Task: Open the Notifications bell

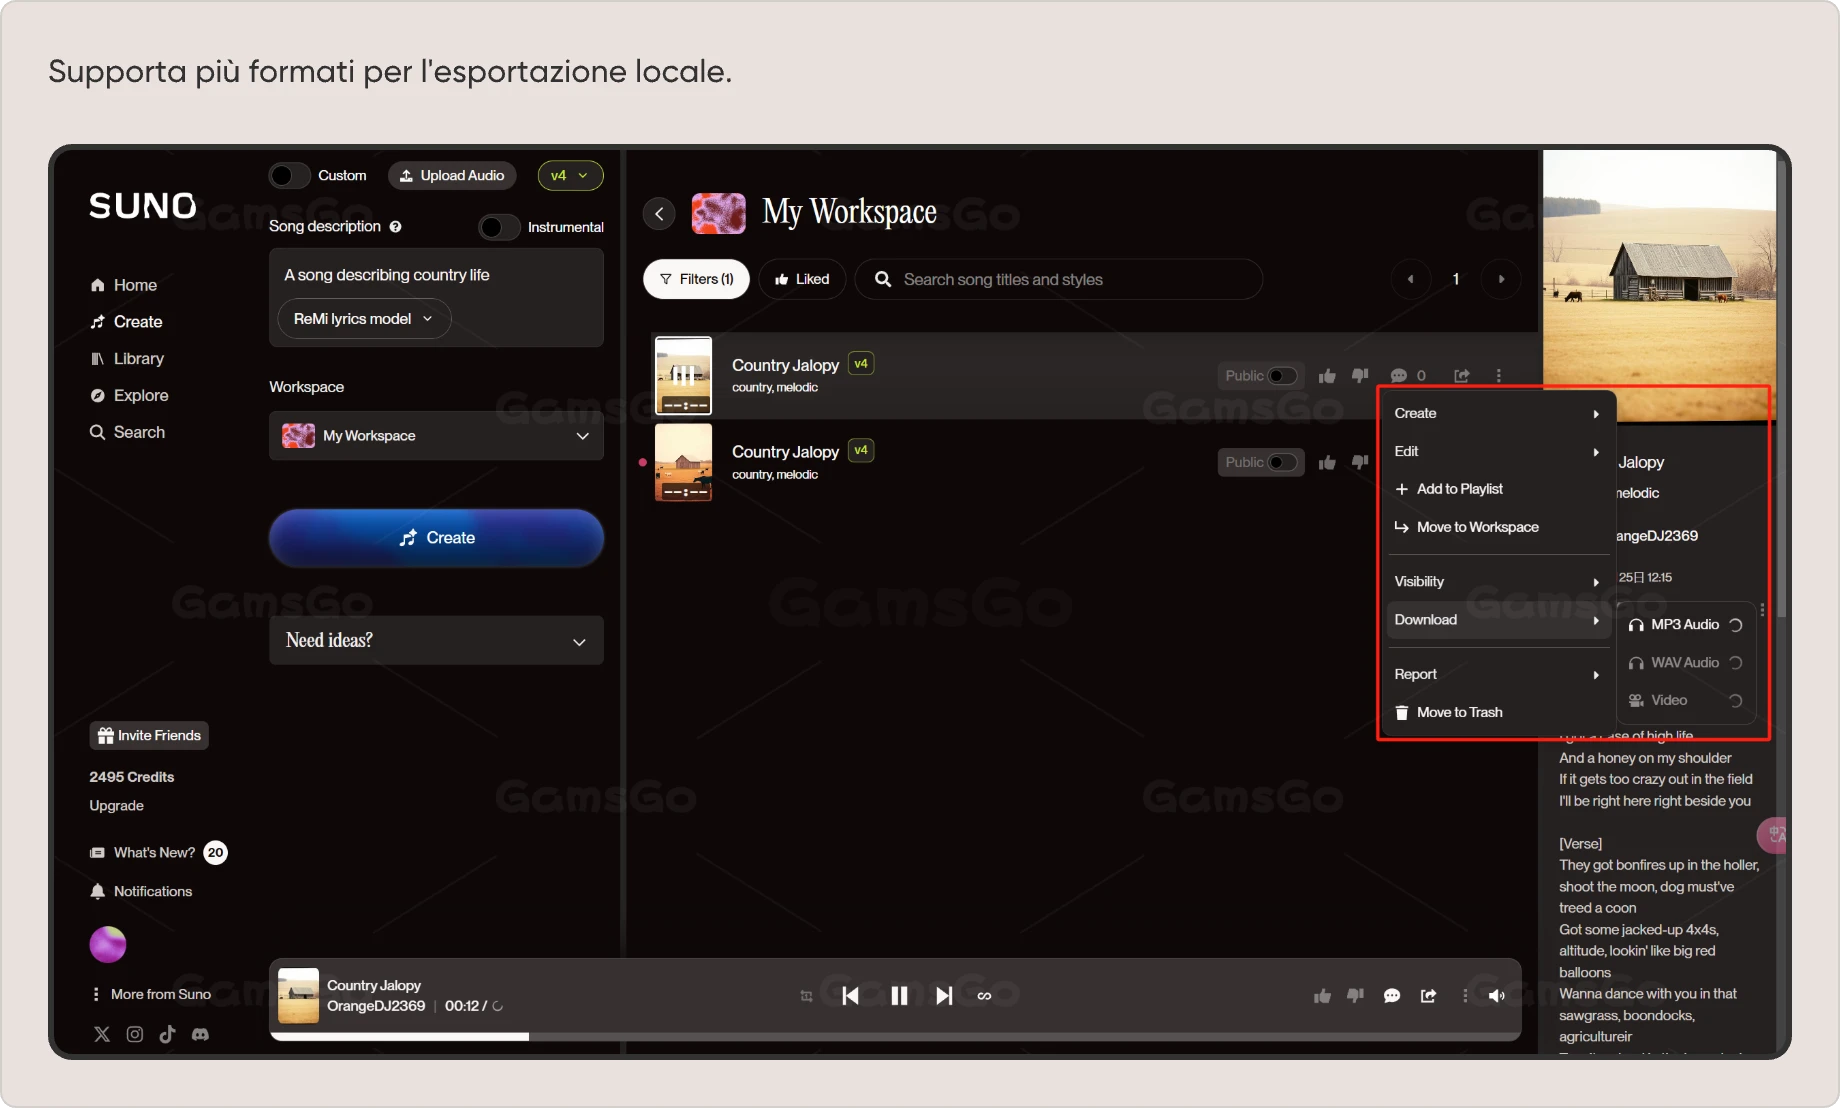Action: pos(141,891)
